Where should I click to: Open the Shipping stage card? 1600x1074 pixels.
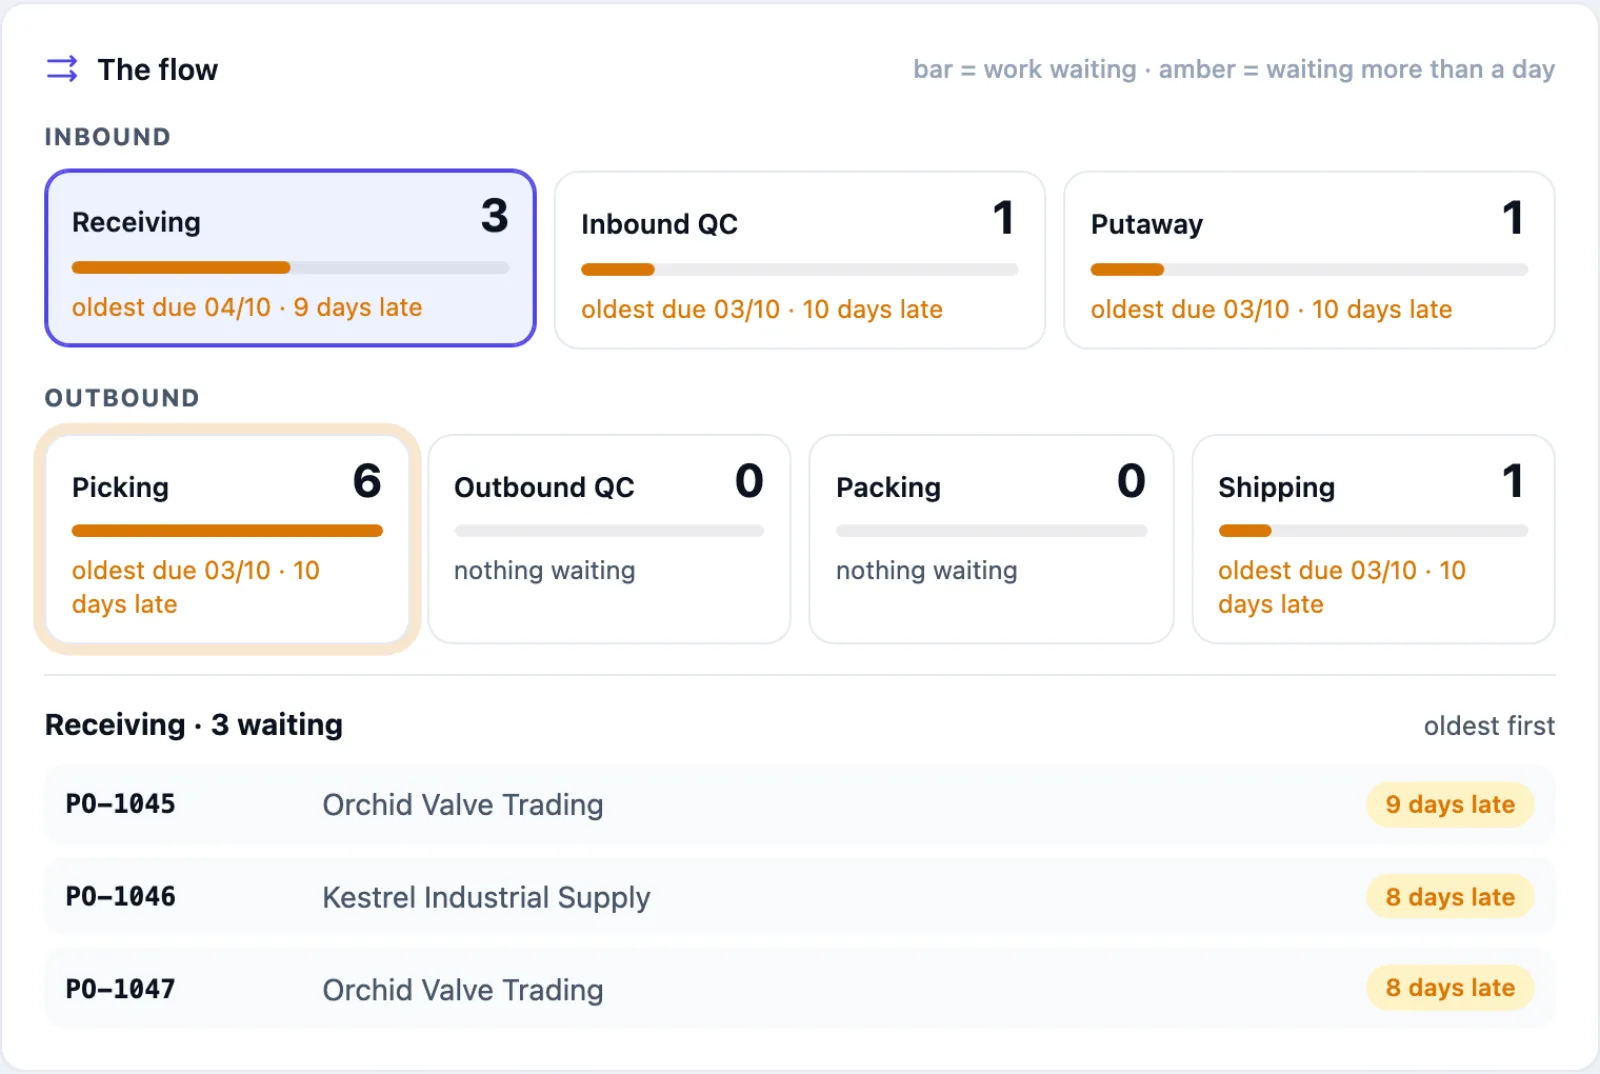[x=1373, y=539]
